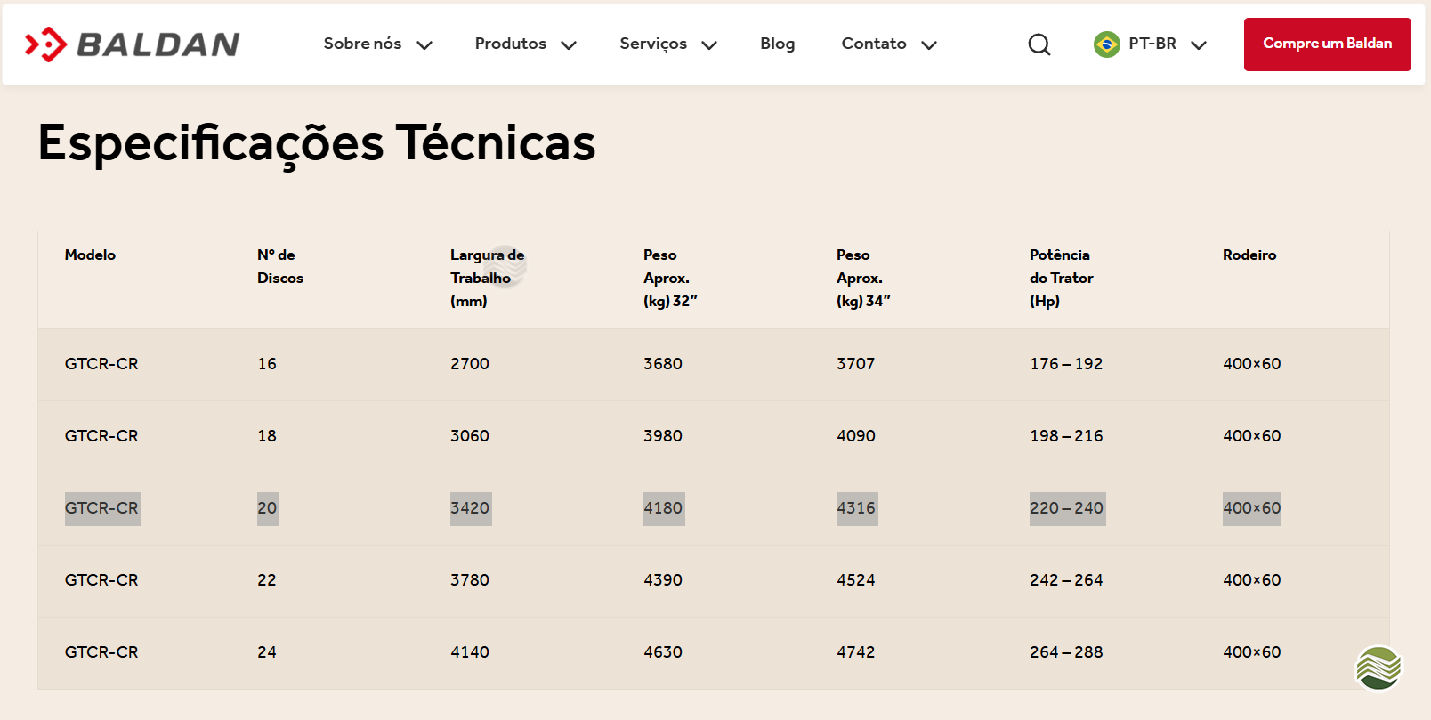Expand the Produtos menu chevron

pyautogui.click(x=569, y=45)
